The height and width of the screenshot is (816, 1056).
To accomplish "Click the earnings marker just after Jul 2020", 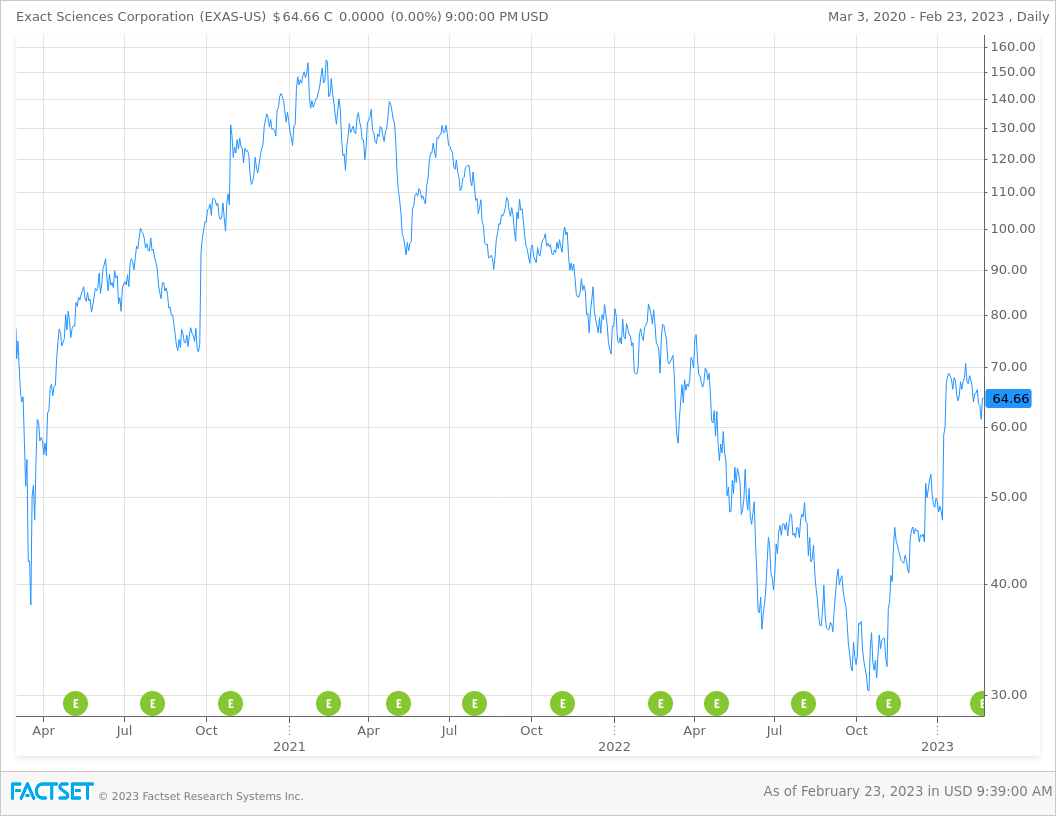I will click(x=152, y=704).
